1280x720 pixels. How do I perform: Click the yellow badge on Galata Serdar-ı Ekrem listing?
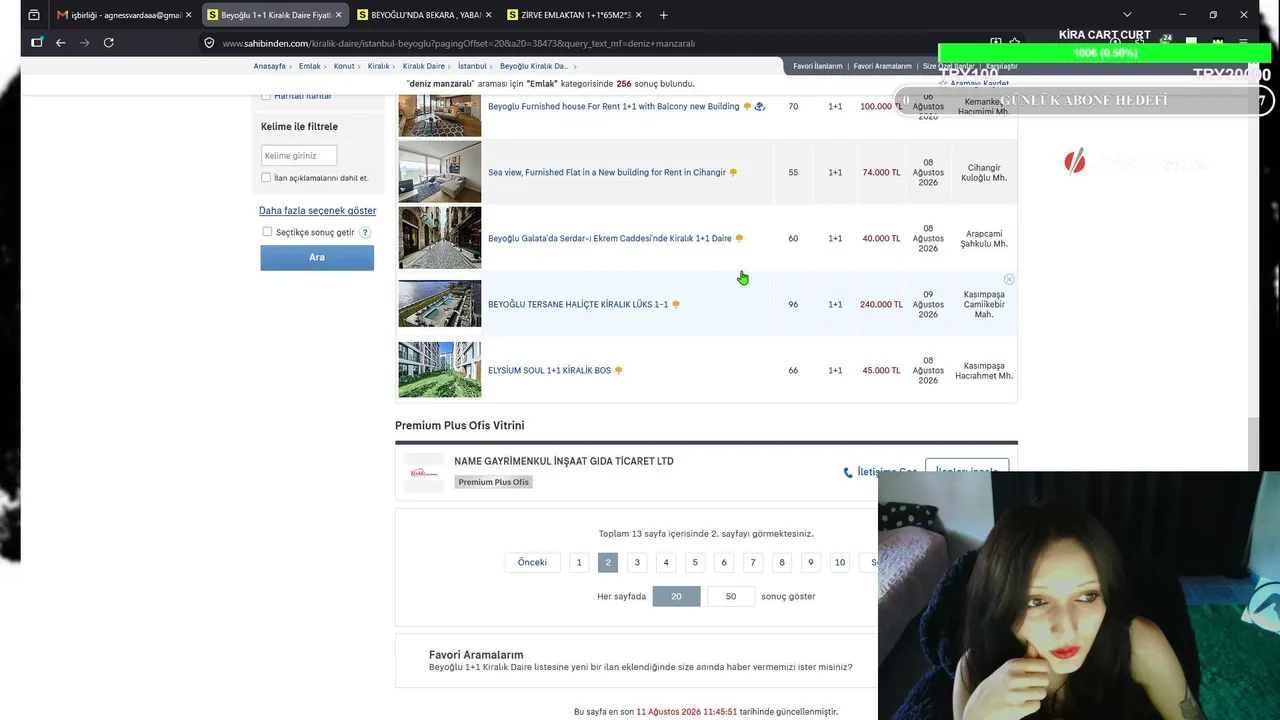tap(739, 239)
